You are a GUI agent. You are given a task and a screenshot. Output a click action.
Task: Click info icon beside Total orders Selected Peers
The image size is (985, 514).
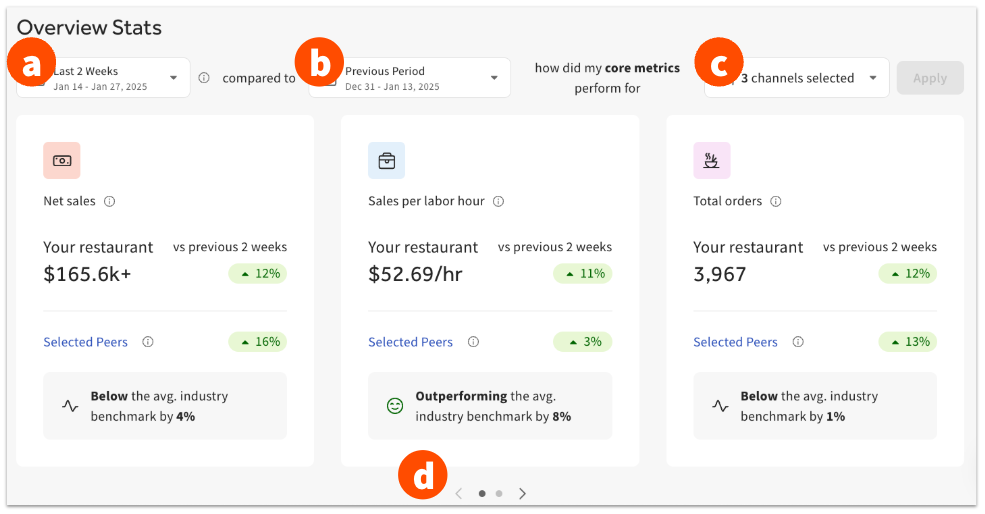coord(798,342)
